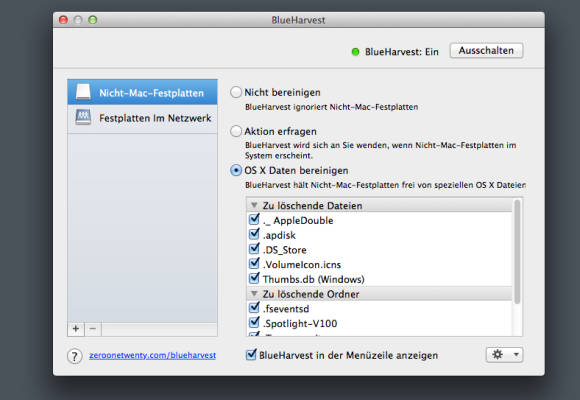Open help with the question mark icon
Screen dimensions: 580x400
pos(74,356)
